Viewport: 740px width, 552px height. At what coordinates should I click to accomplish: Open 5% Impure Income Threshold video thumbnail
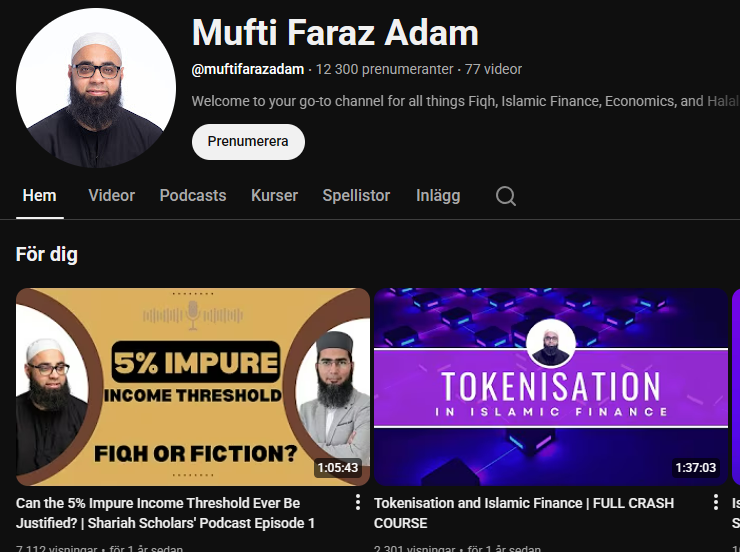(x=193, y=387)
